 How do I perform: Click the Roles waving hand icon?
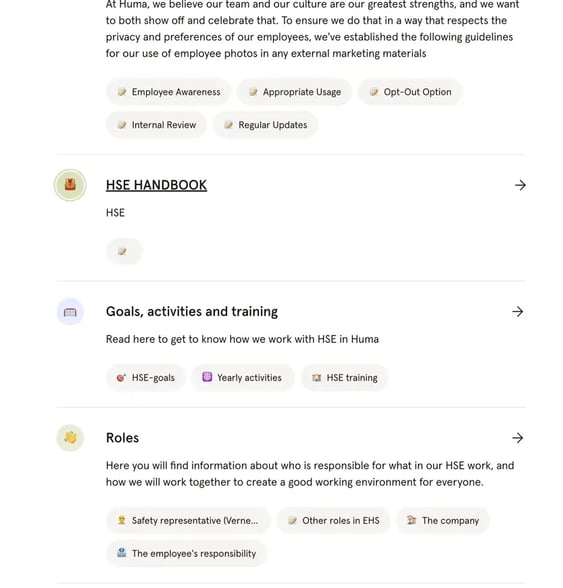tap(70, 438)
